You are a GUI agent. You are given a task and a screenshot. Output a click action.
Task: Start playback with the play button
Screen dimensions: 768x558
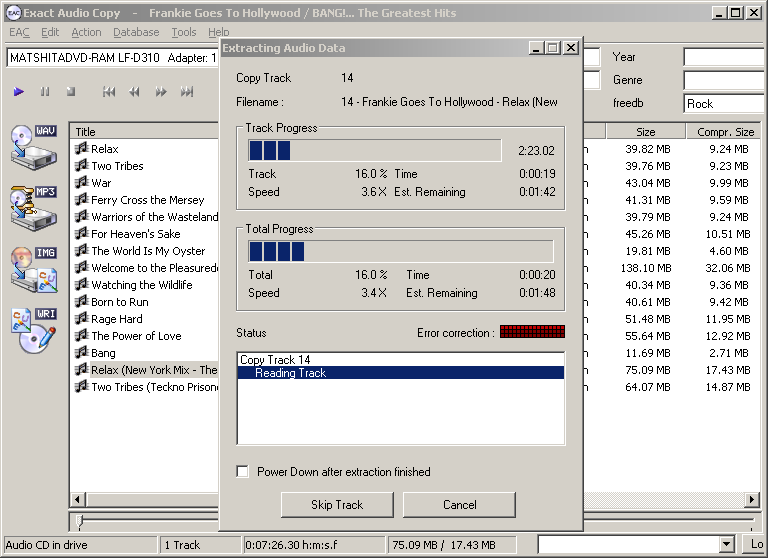19,92
